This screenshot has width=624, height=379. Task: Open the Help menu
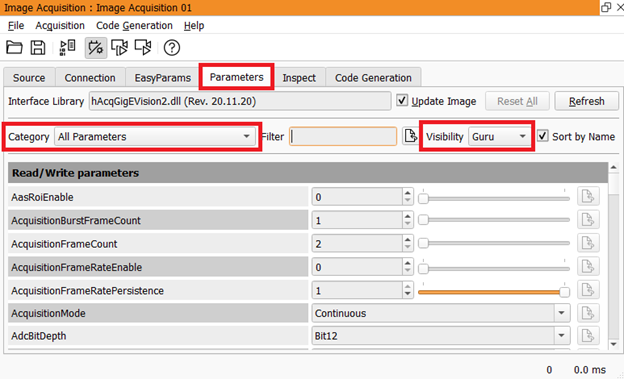pyautogui.click(x=194, y=25)
